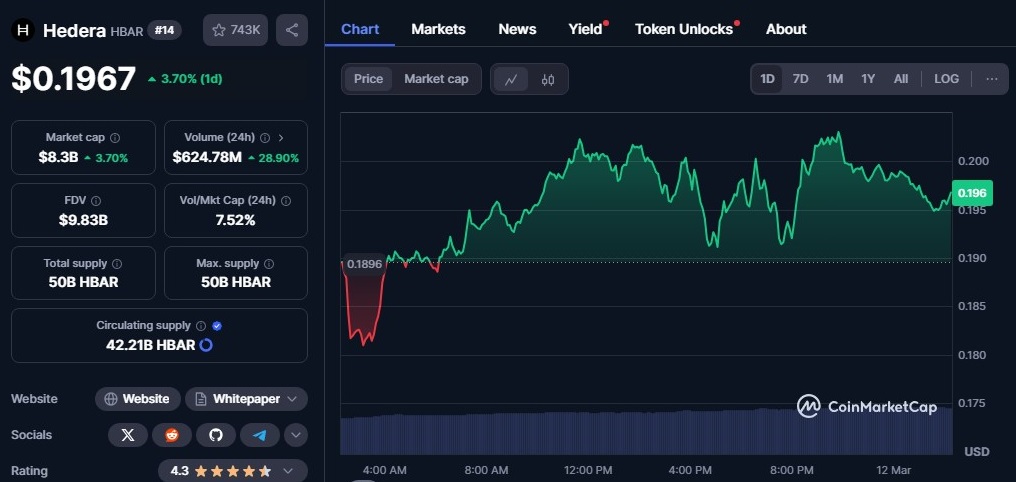The width and height of the screenshot is (1016, 482).
Task: Open Hedera's Telegram social link
Action: click(260, 435)
